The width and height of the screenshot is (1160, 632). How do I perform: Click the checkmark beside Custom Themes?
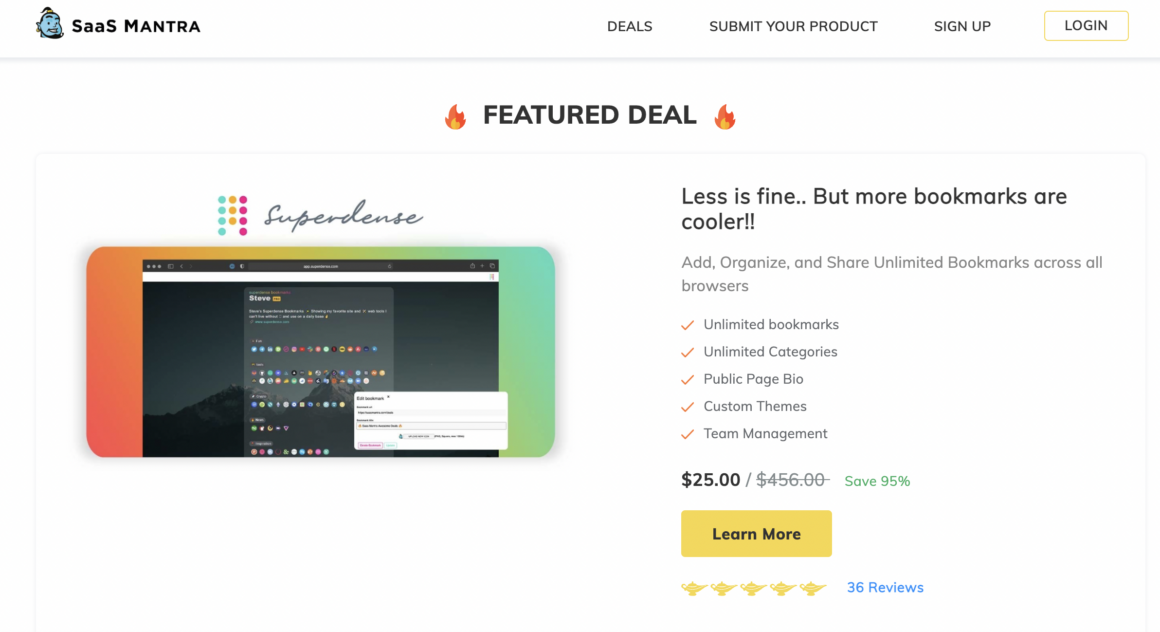[x=687, y=407]
